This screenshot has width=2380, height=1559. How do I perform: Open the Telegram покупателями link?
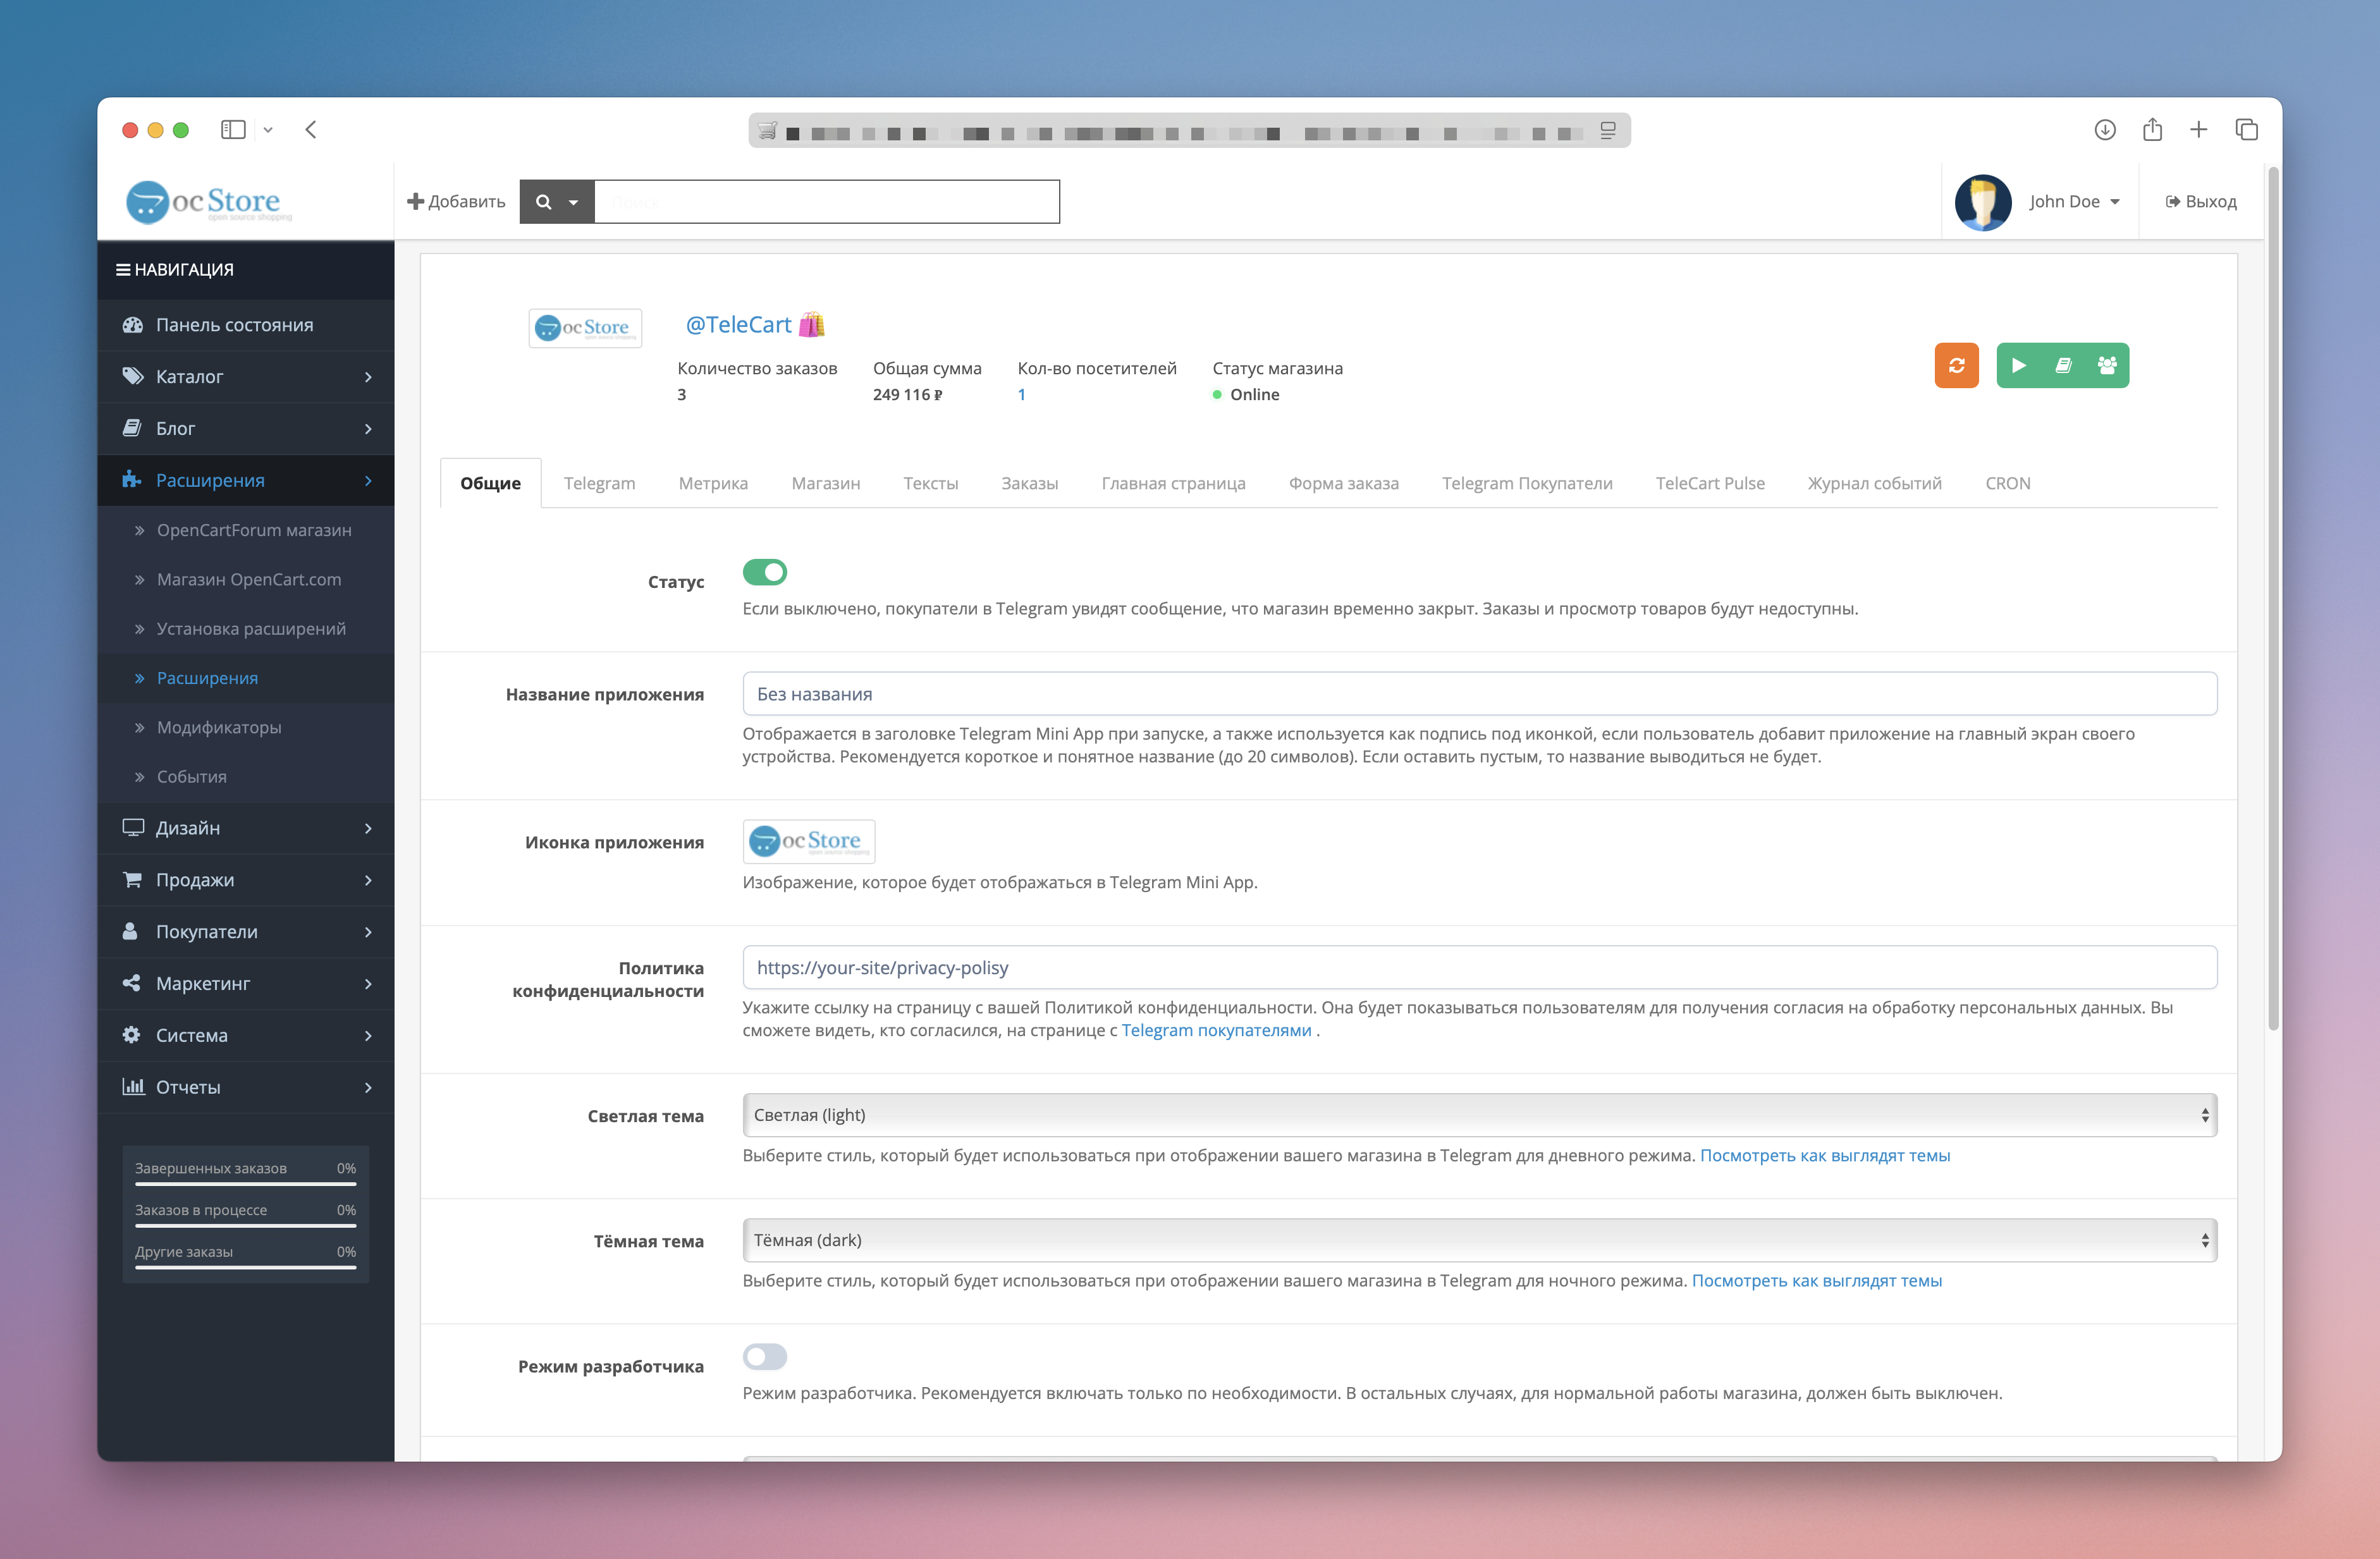coord(1215,1030)
